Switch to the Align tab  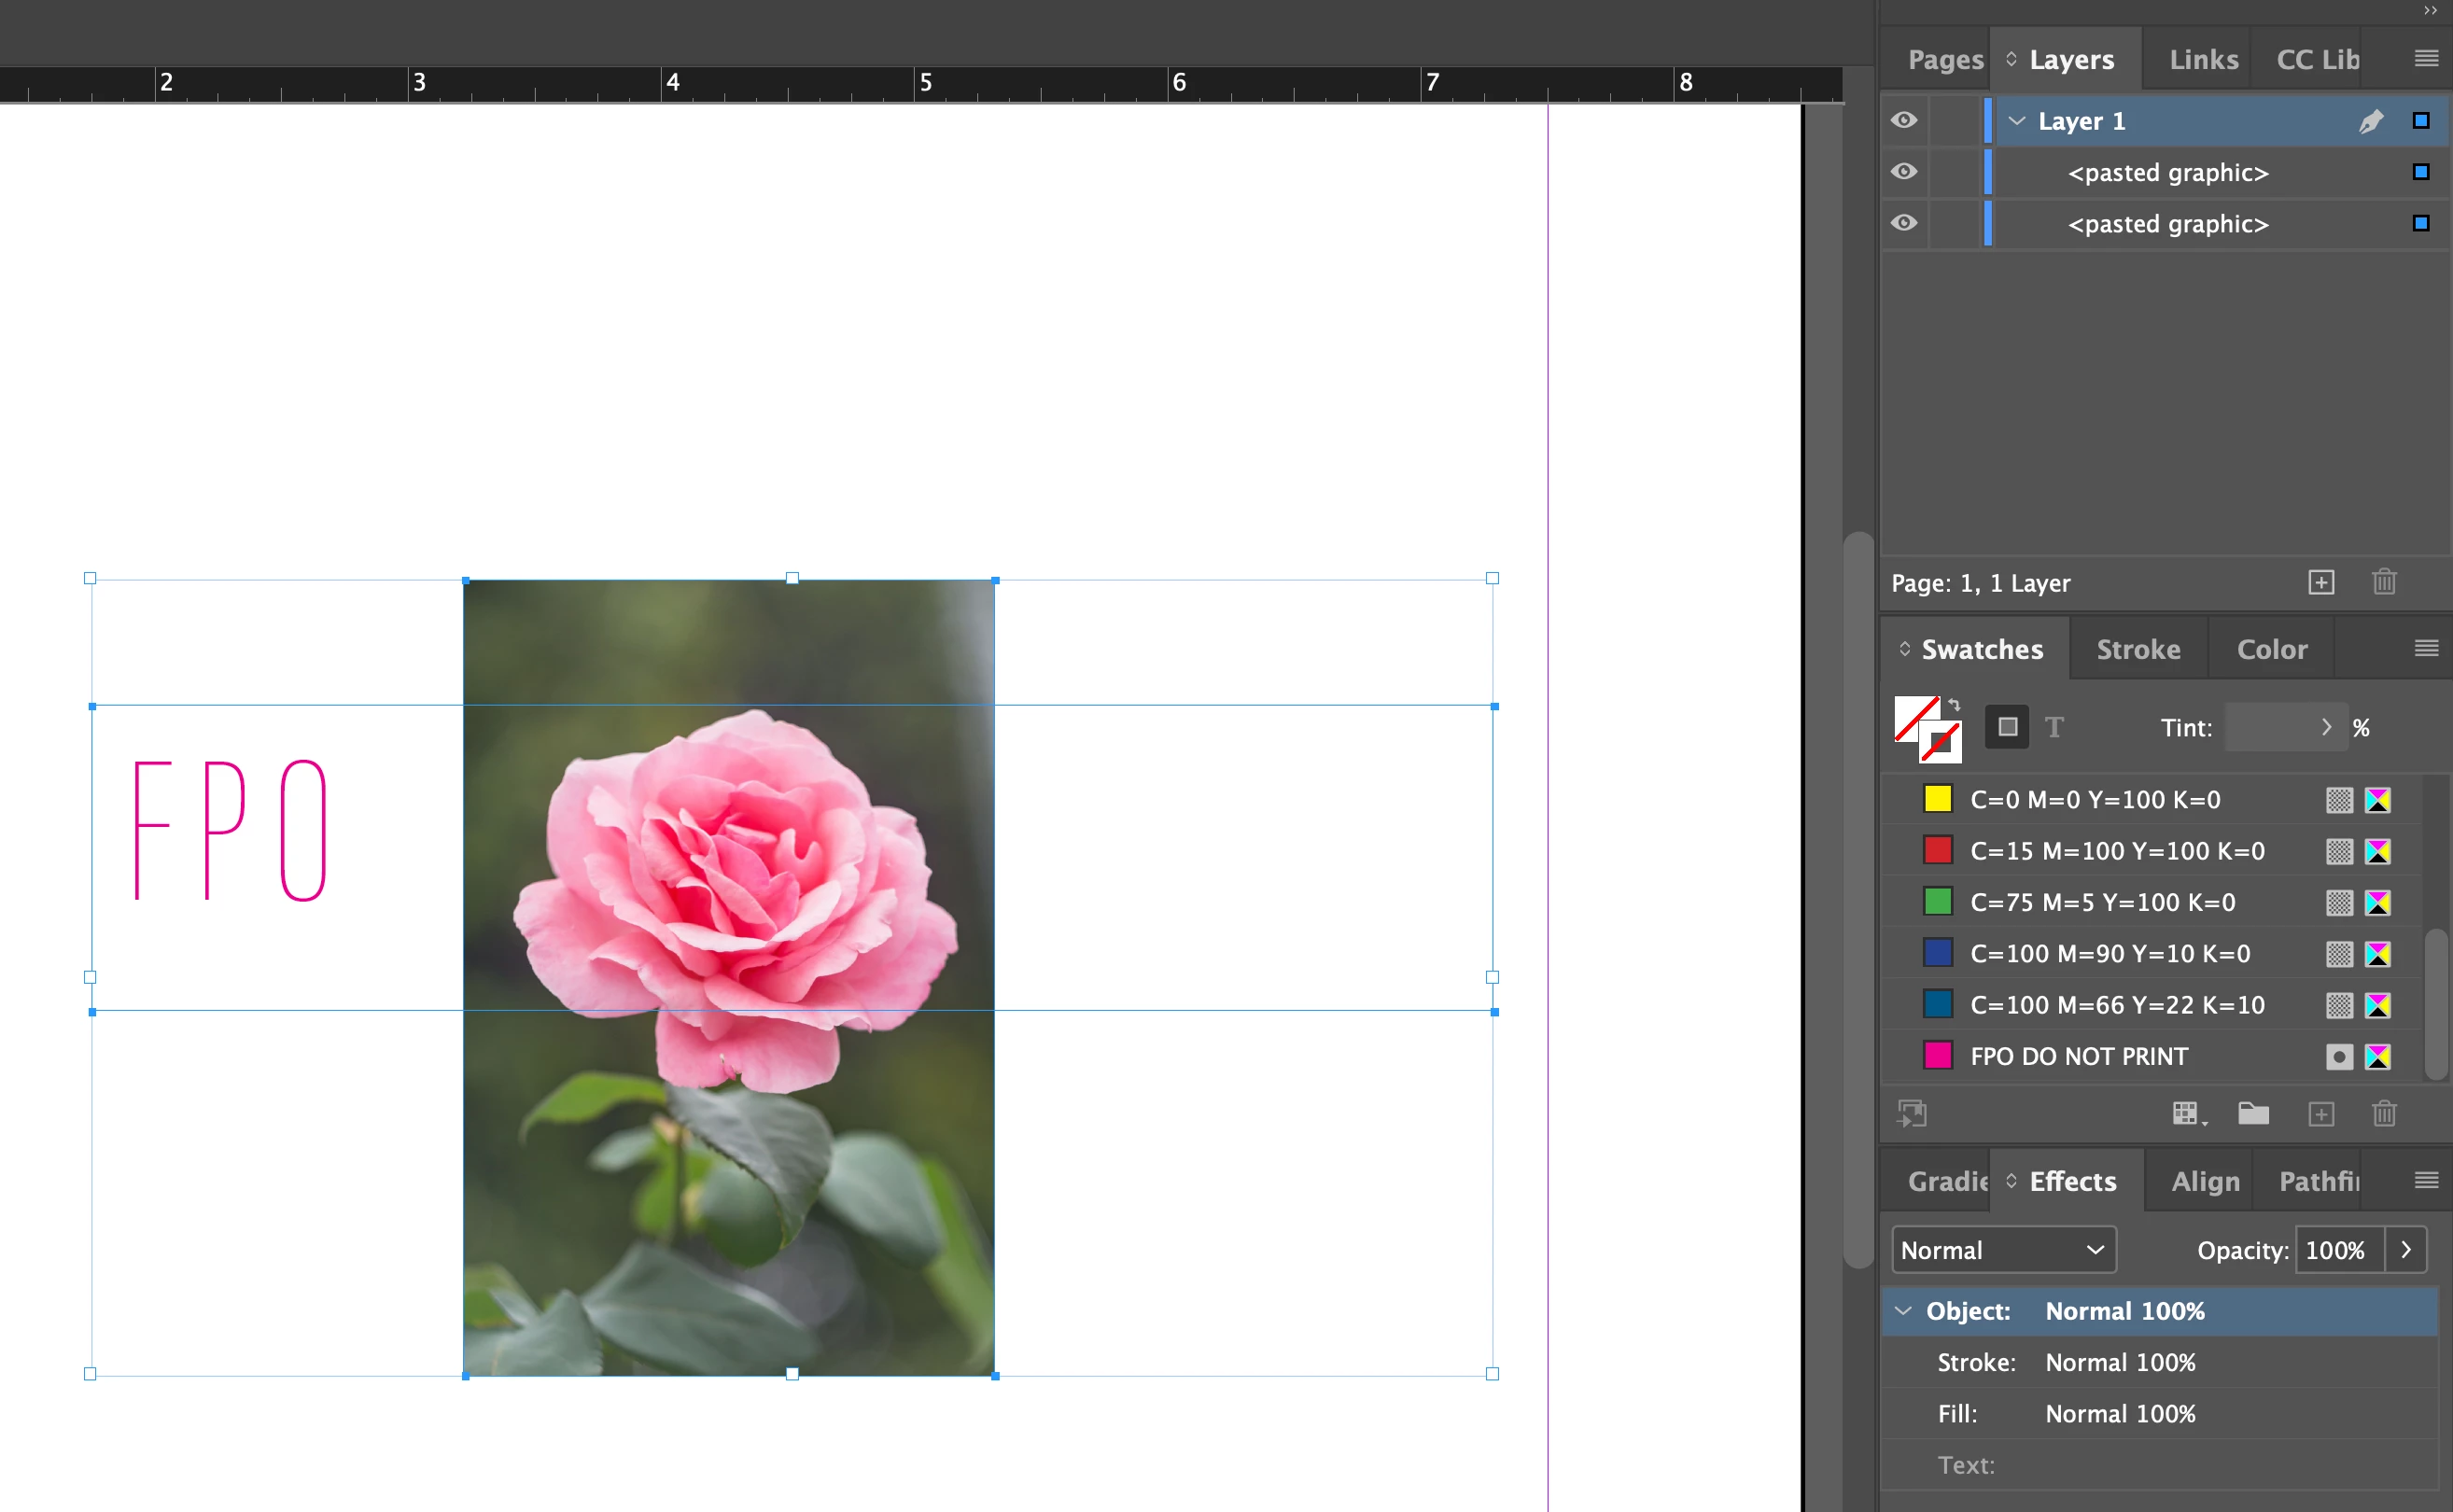2205,1182
